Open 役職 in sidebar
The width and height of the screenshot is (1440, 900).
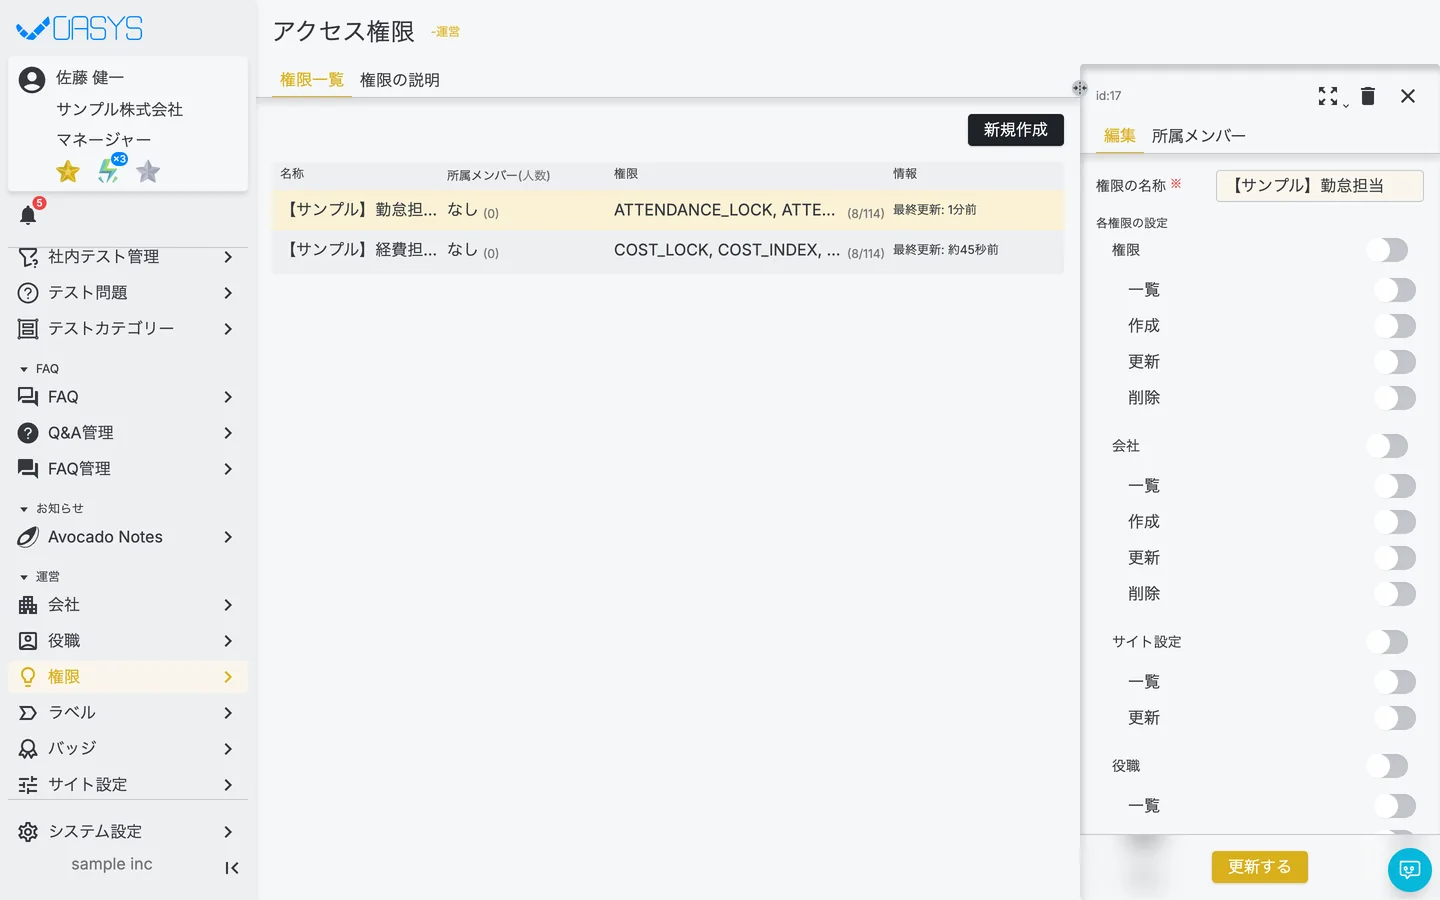click(x=128, y=641)
